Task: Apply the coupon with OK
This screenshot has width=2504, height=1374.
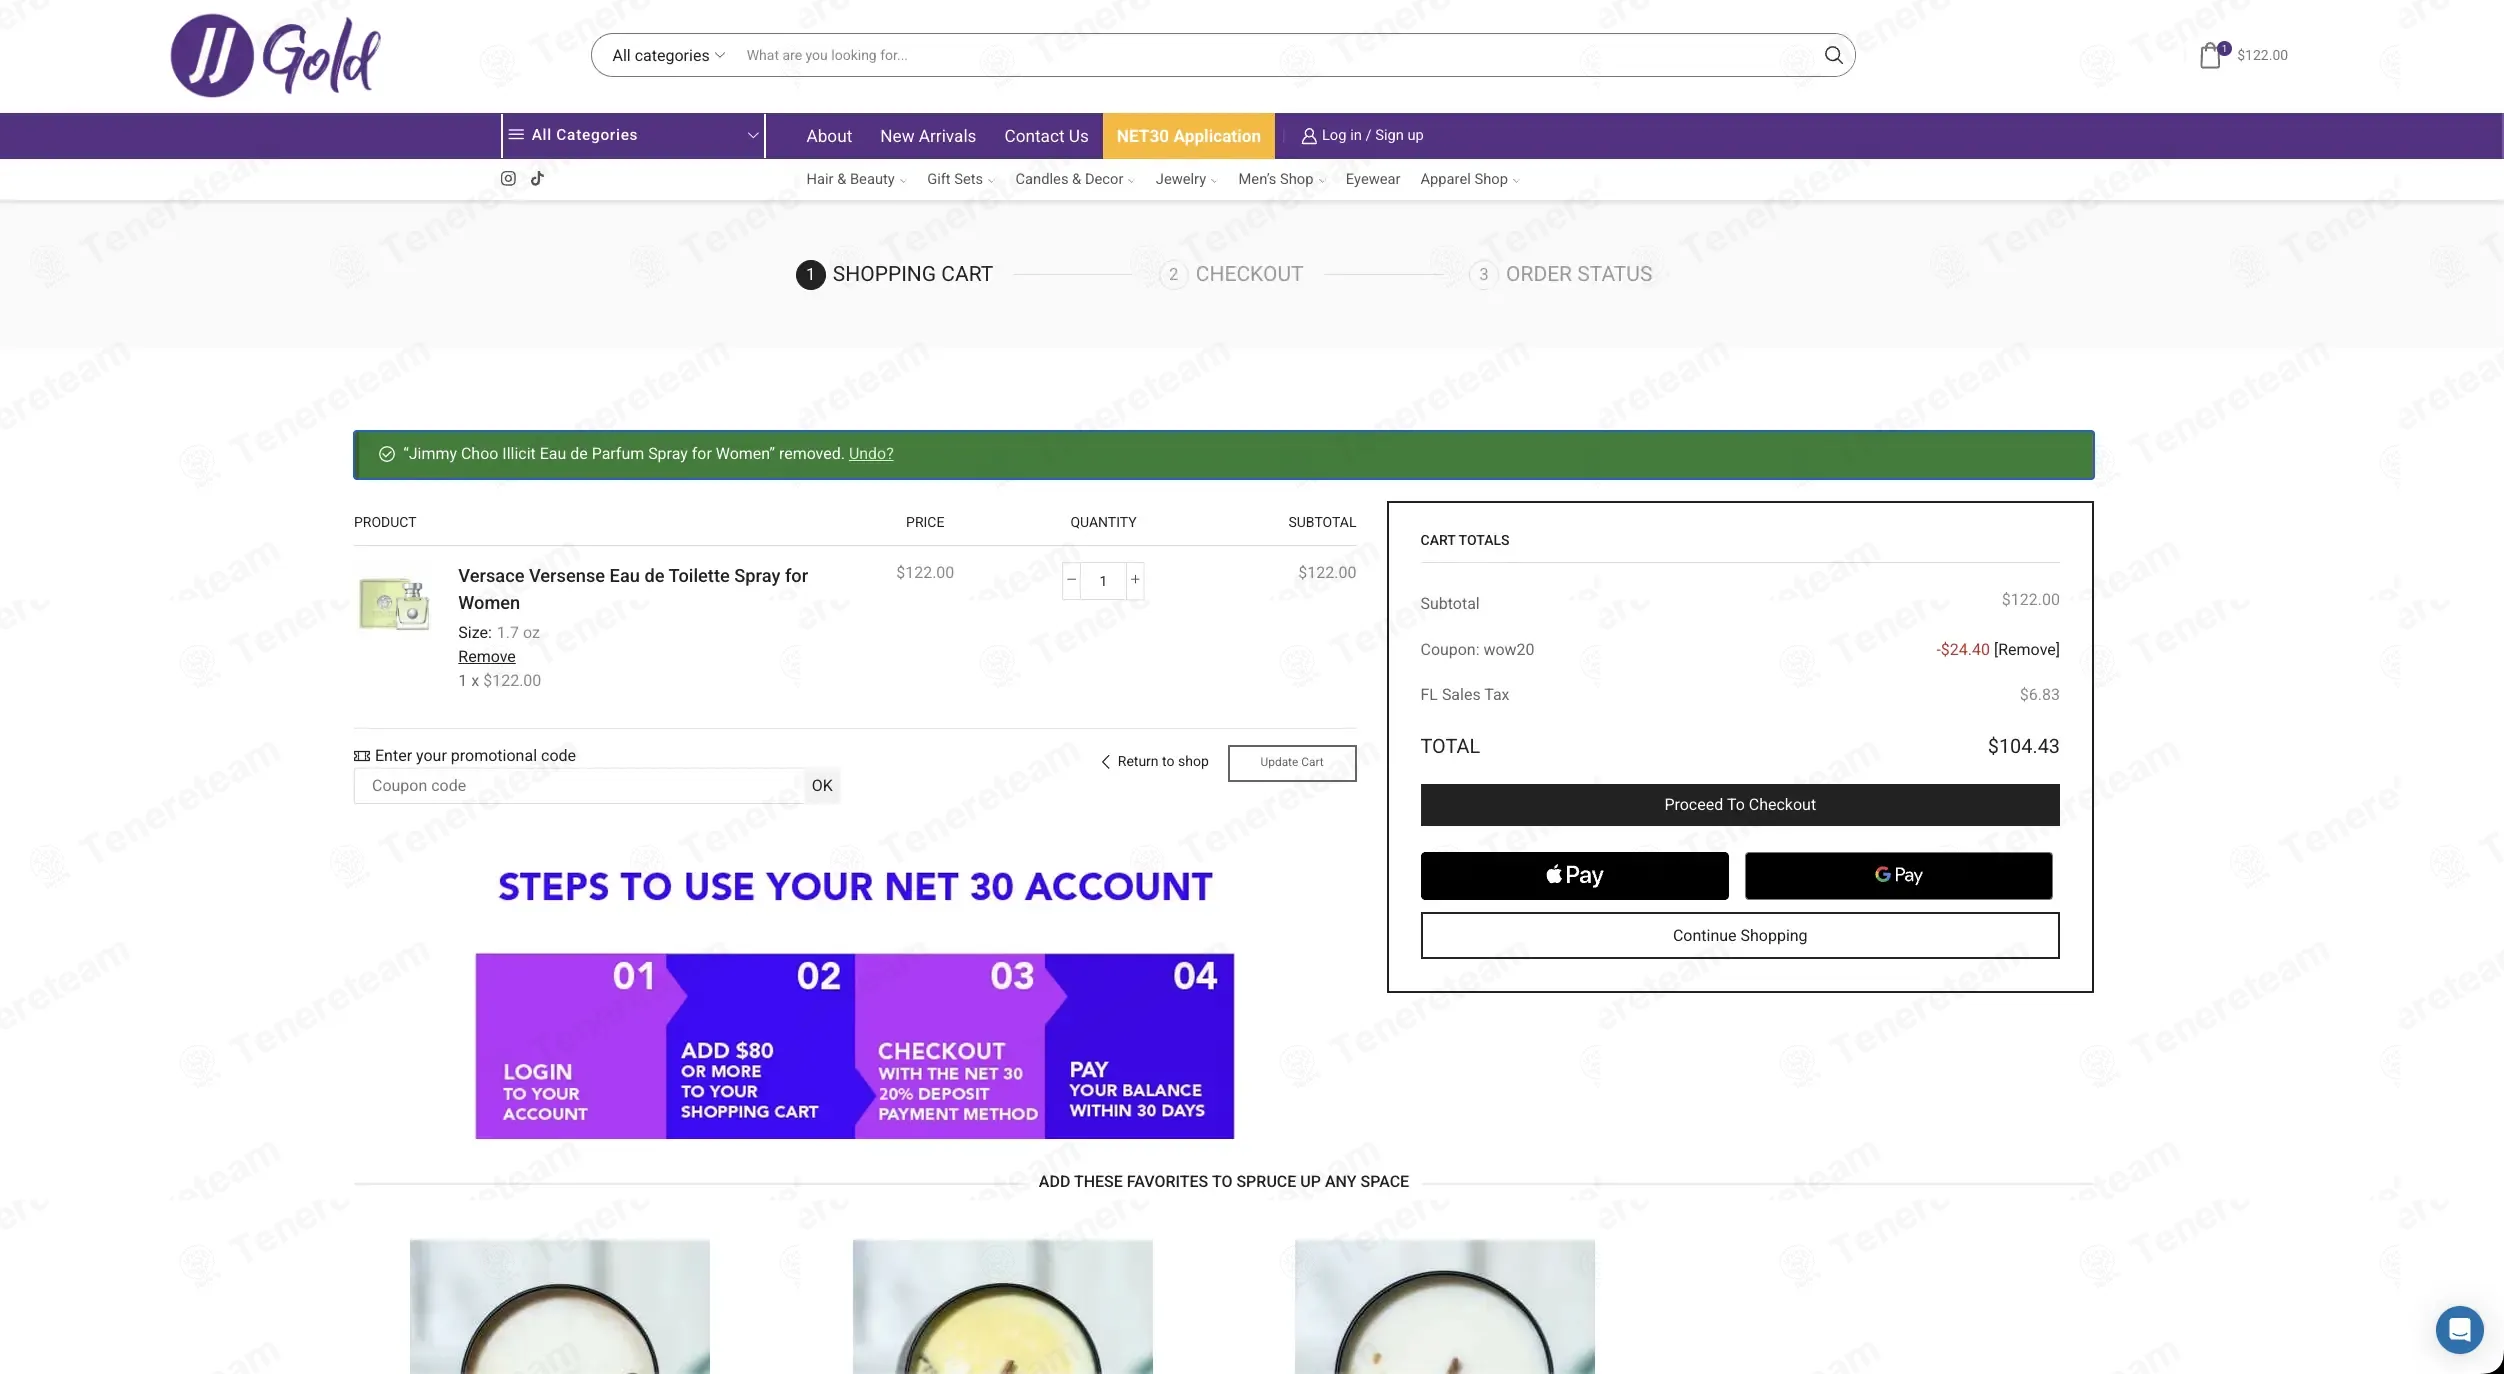Action: coord(822,786)
